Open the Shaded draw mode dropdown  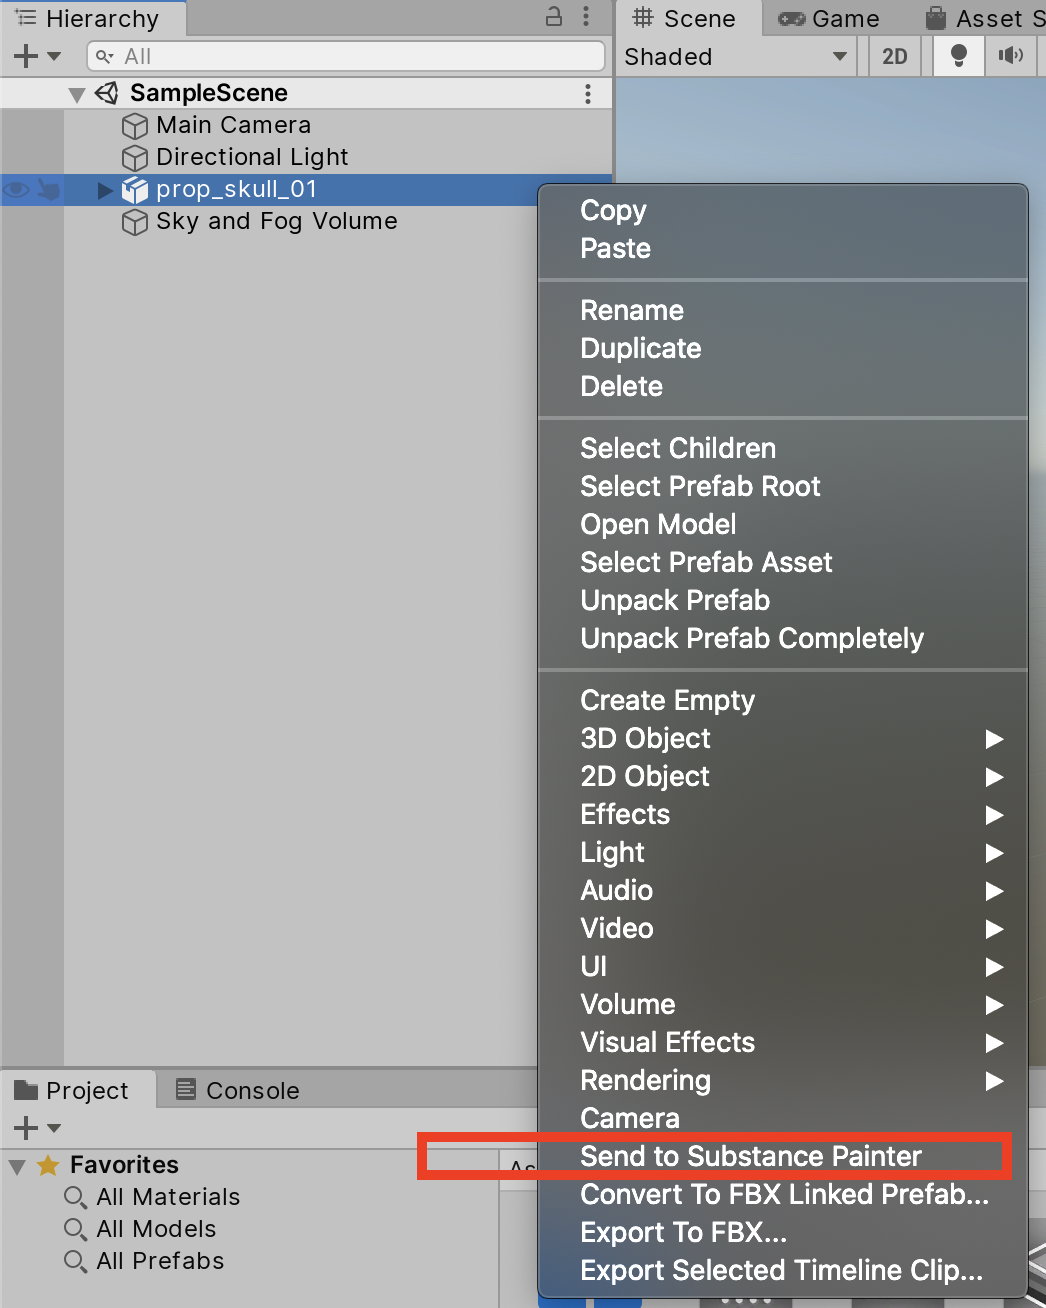[x=736, y=57]
